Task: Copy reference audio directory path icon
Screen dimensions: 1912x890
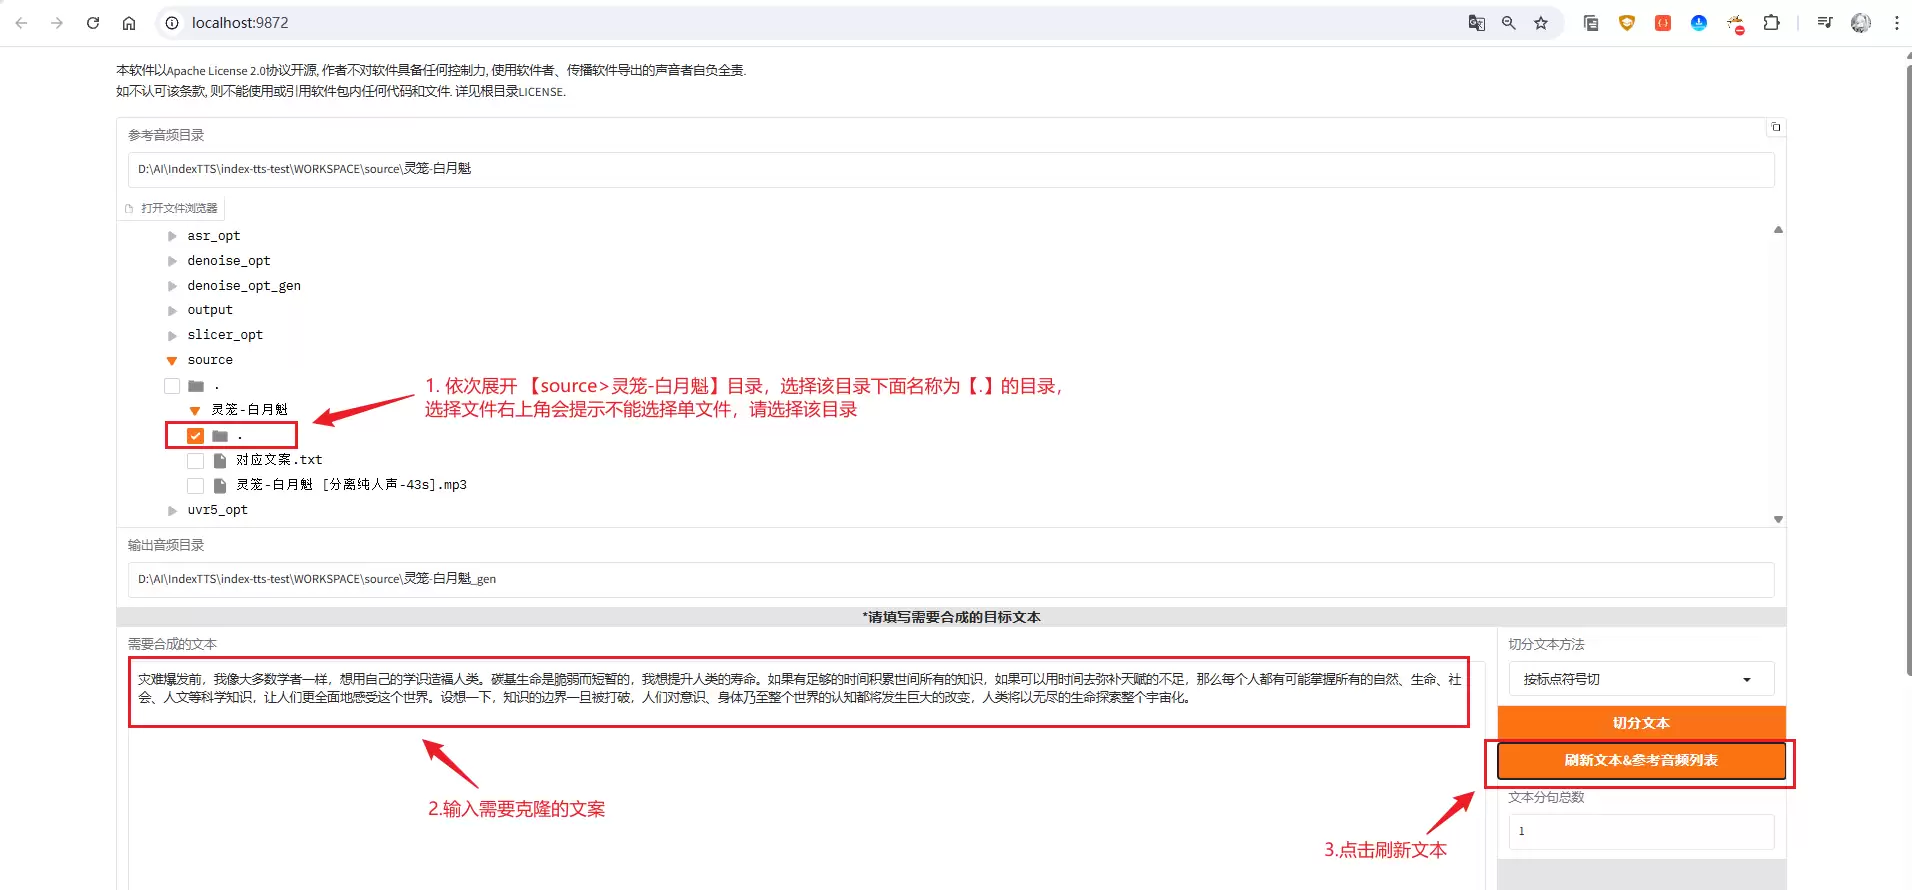Action: pyautogui.click(x=1776, y=127)
